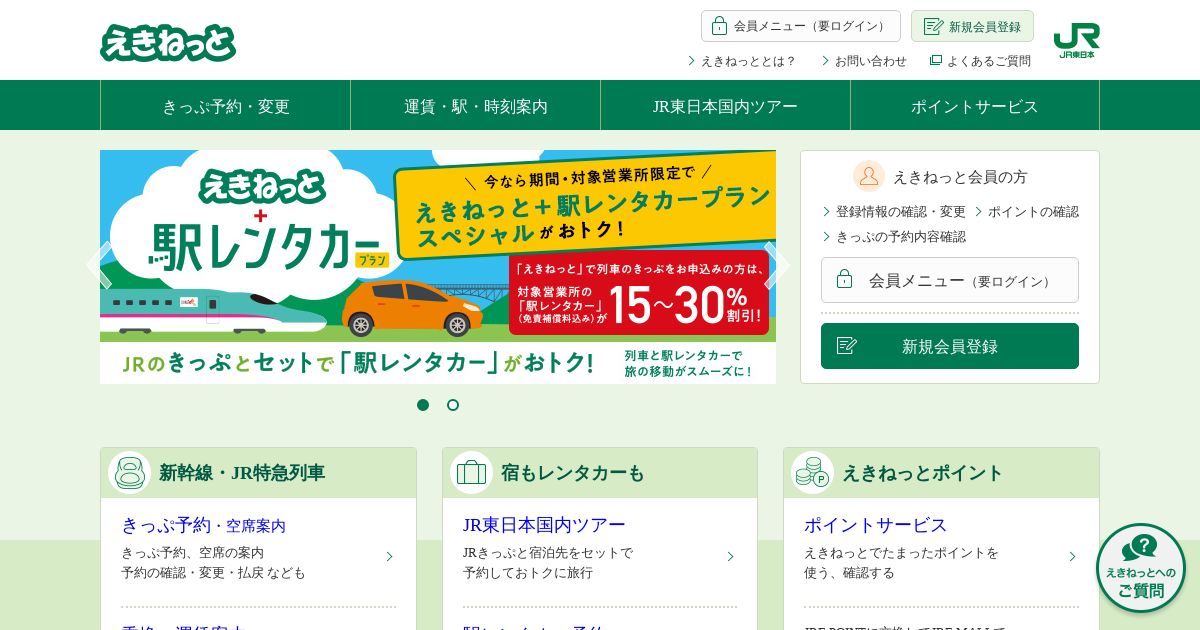
Task: Open the お問い合わせ link
Action: pos(871,61)
